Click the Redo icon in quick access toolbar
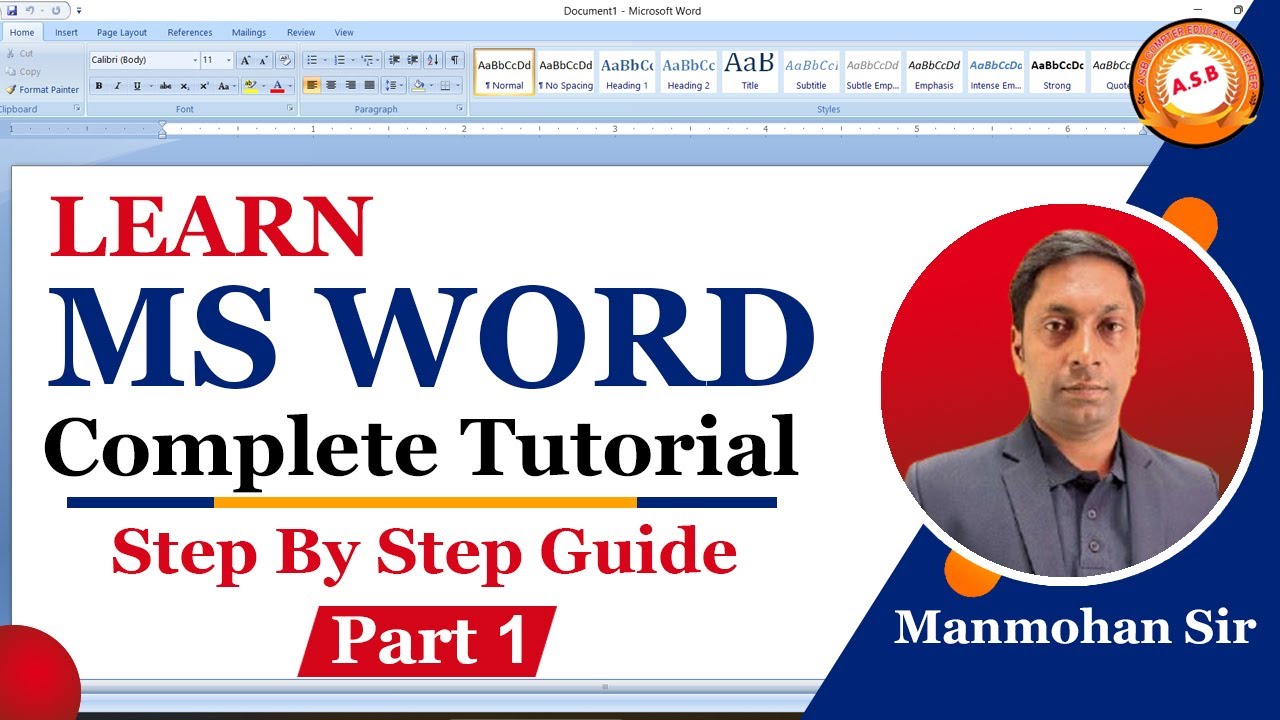This screenshot has width=1280, height=720. click(x=56, y=10)
